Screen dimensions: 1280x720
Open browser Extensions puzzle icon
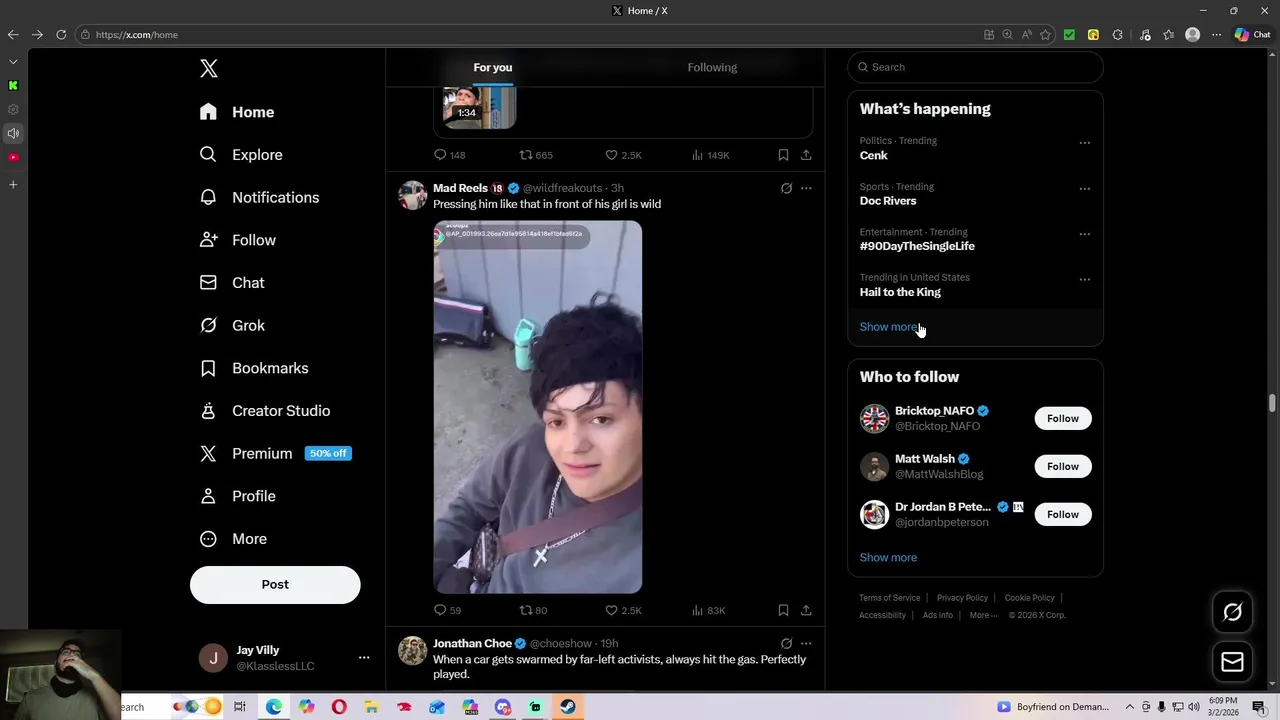(x=1117, y=34)
